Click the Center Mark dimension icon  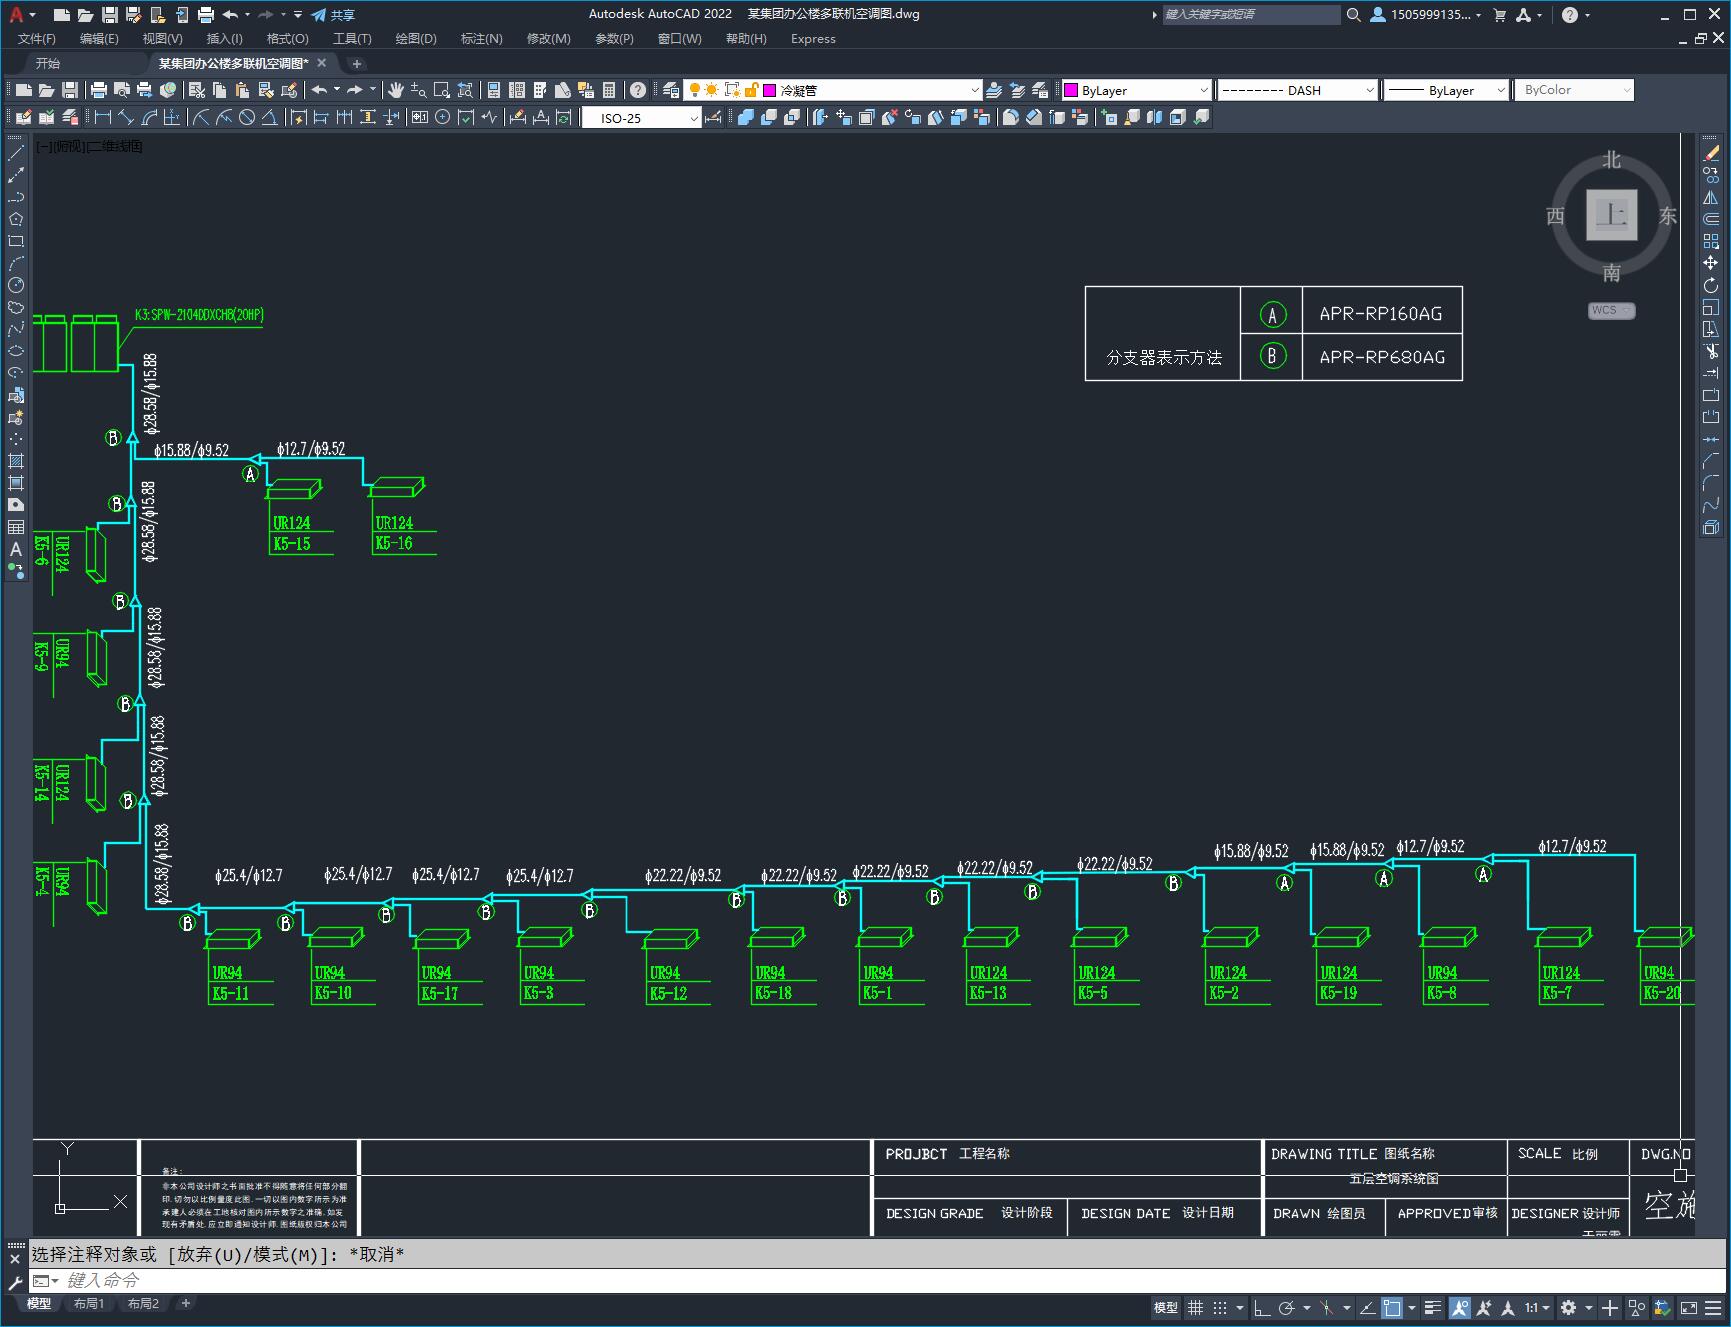[x=443, y=118]
